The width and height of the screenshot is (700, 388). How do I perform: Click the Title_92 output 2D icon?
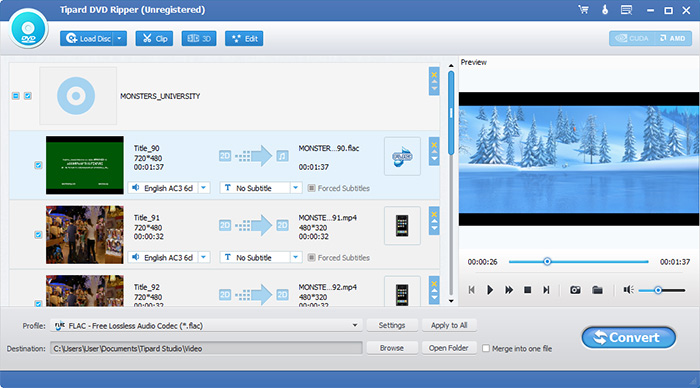pos(282,295)
